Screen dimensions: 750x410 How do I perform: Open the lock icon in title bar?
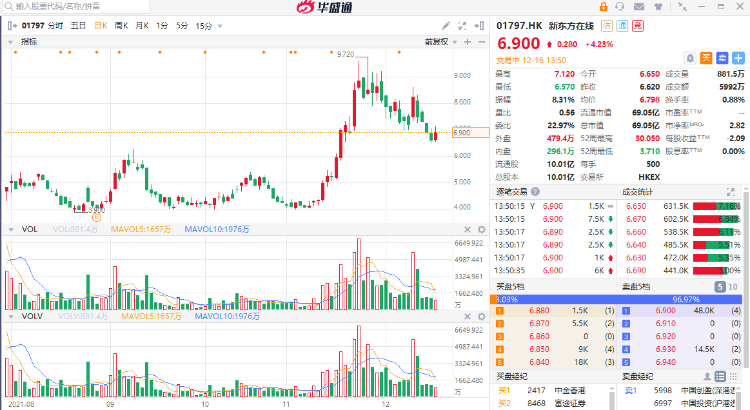(x=603, y=6)
